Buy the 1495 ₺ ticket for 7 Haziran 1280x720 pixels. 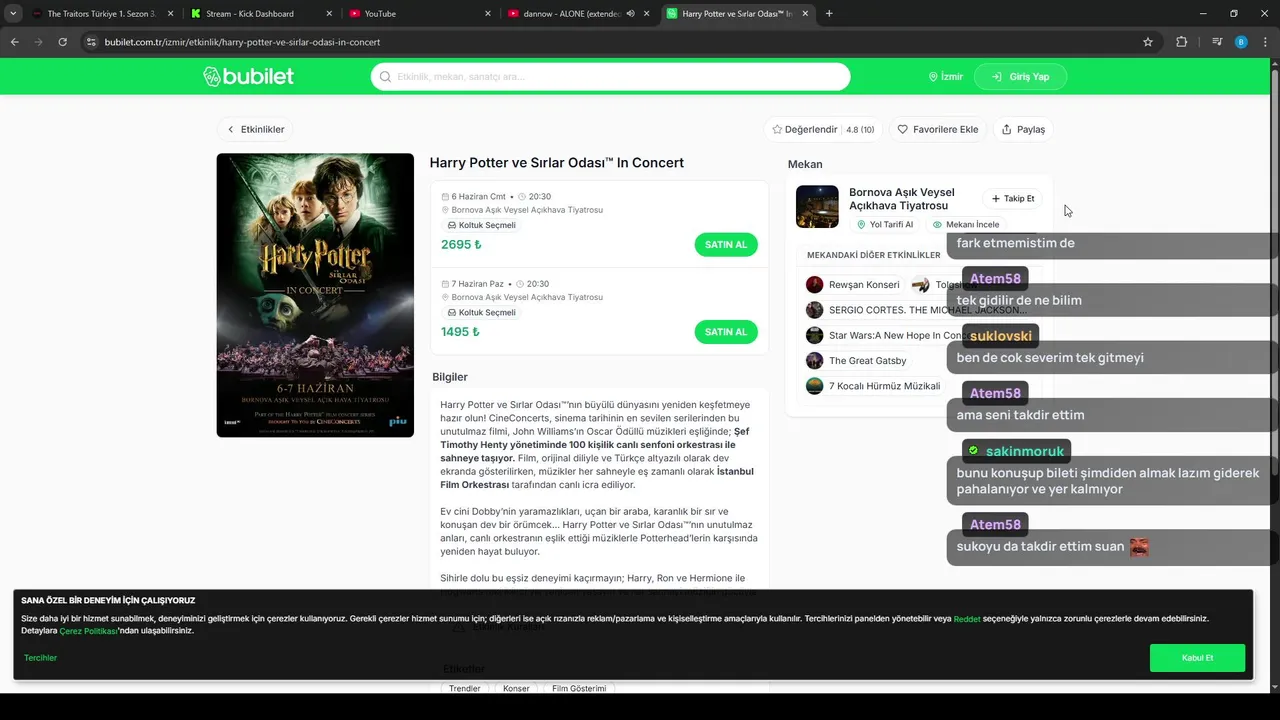point(726,332)
